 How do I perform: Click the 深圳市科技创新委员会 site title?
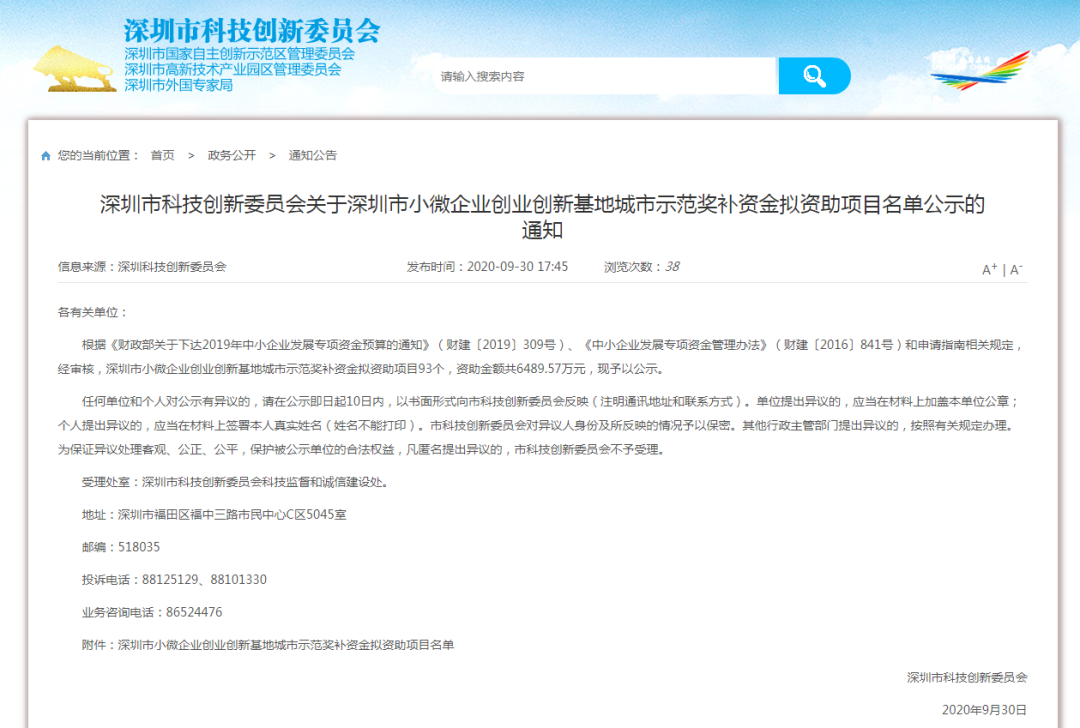252,30
